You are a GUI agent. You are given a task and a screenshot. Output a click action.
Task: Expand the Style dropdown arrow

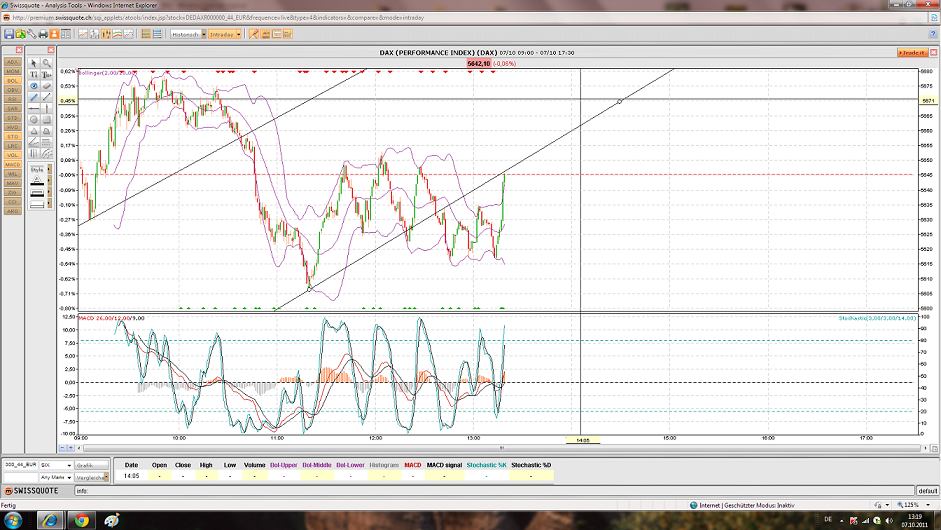click(49, 169)
